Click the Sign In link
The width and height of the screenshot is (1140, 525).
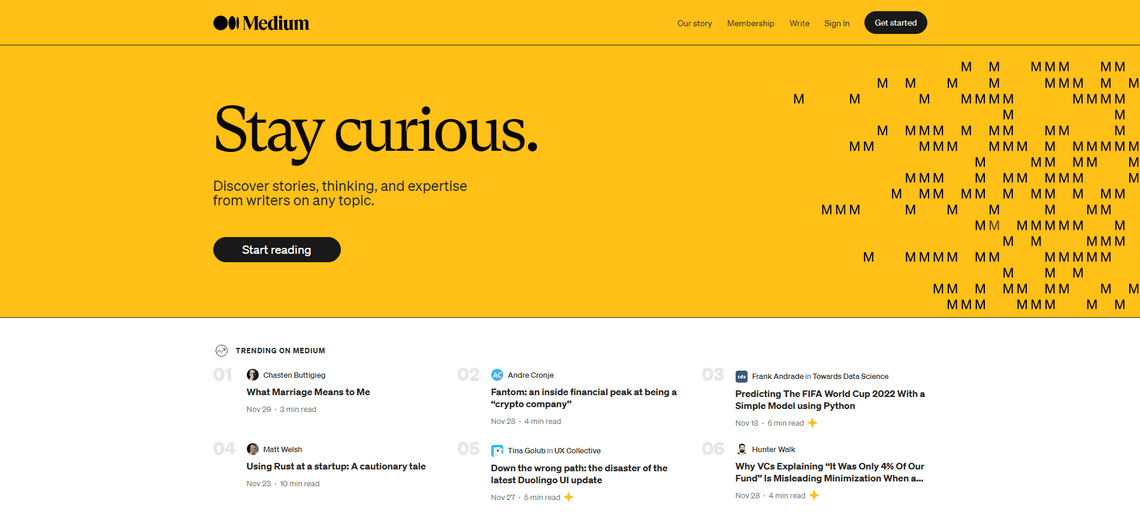point(837,23)
